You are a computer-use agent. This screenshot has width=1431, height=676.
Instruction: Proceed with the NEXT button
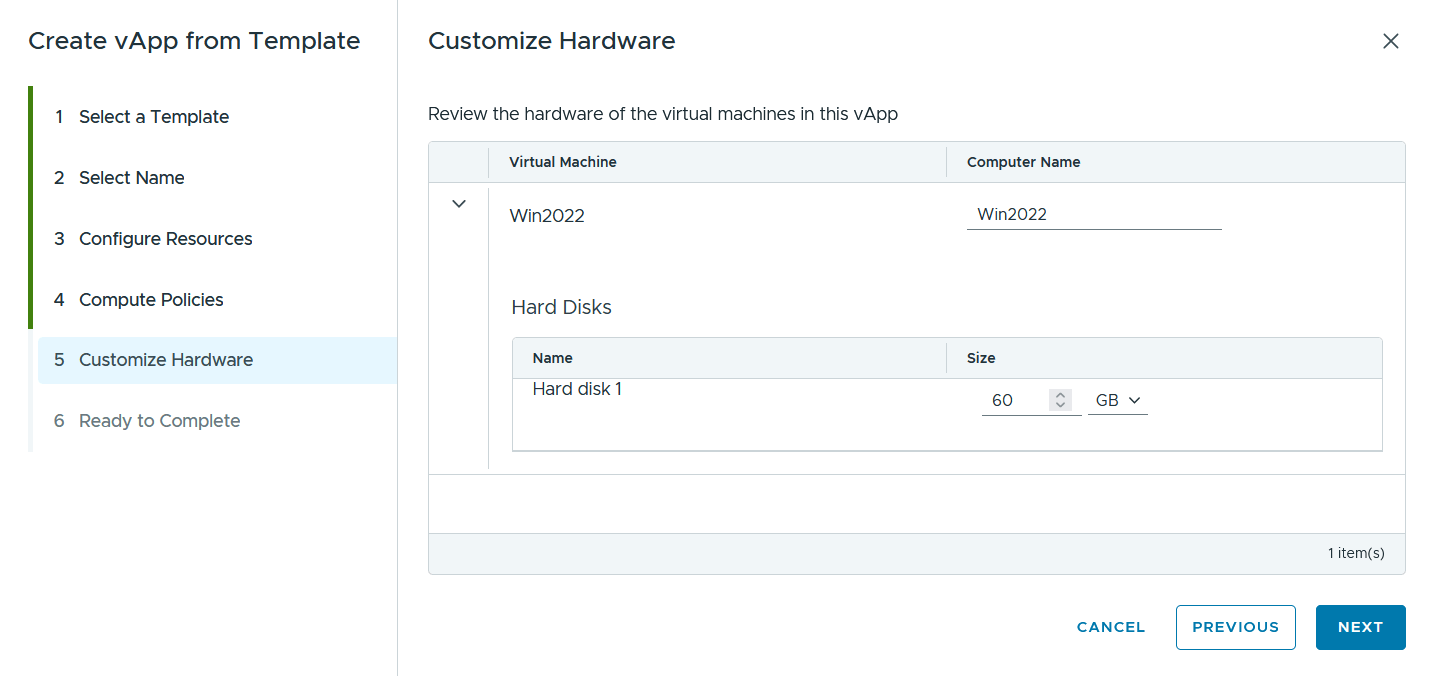pos(1360,627)
